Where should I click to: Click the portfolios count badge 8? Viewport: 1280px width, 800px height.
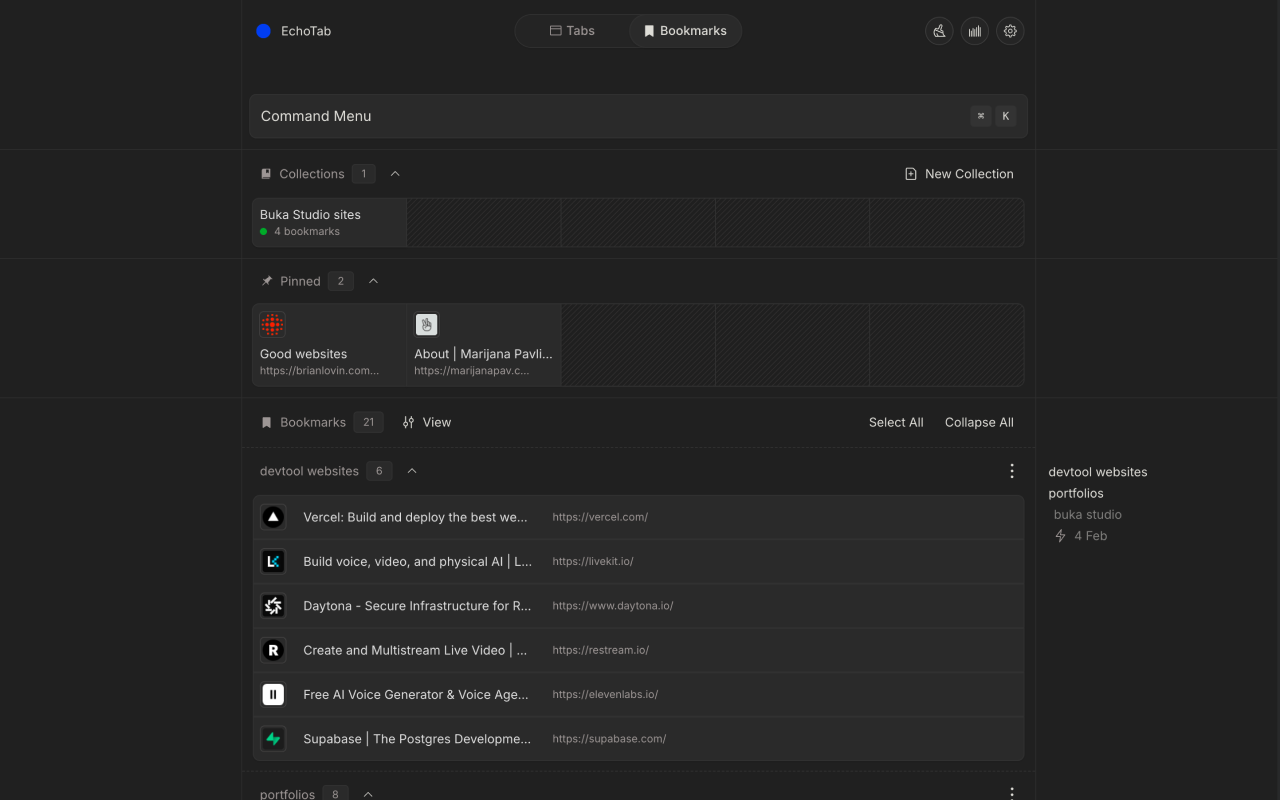click(x=335, y=794)
